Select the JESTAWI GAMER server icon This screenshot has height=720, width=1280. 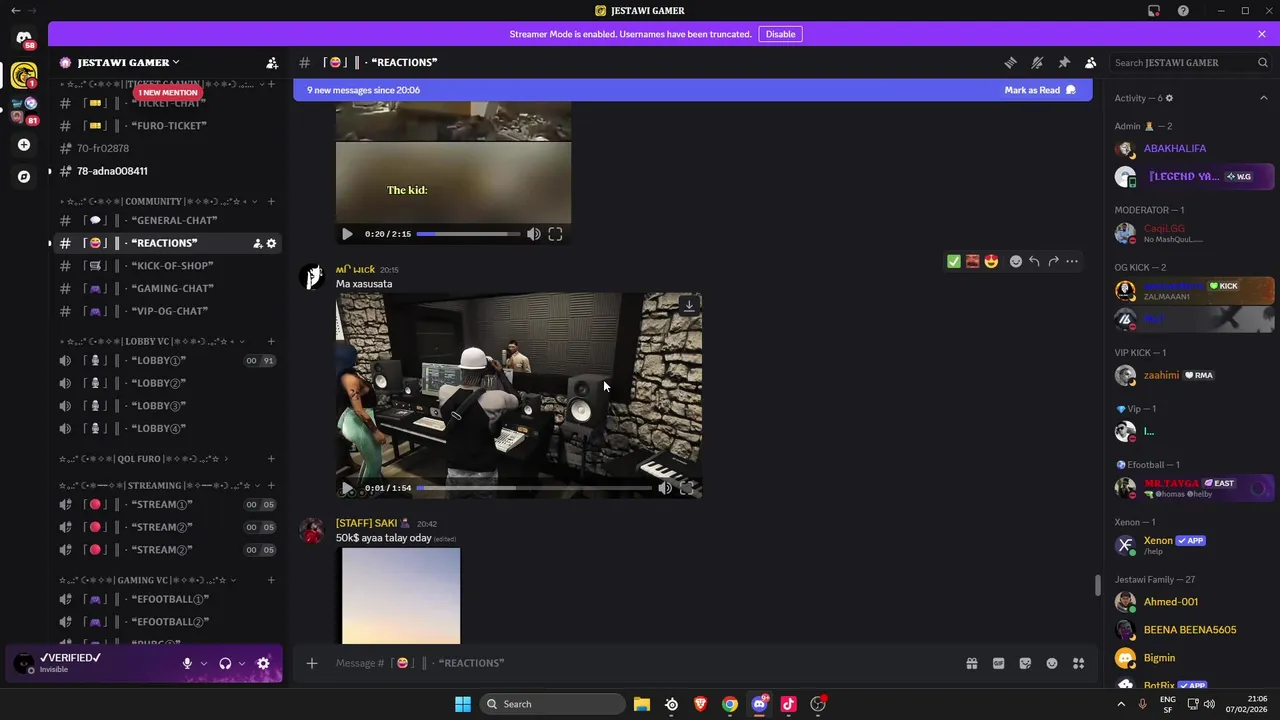[x=24, y=75]
